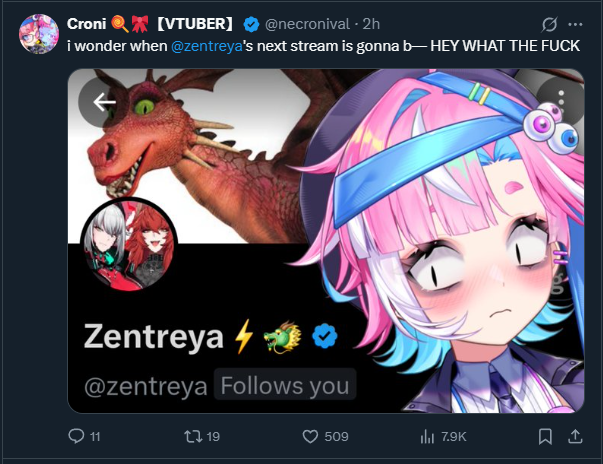Click the @zentreya mention link
The width and height of the screenshot is (603, 464).
[x=207, y=46]
